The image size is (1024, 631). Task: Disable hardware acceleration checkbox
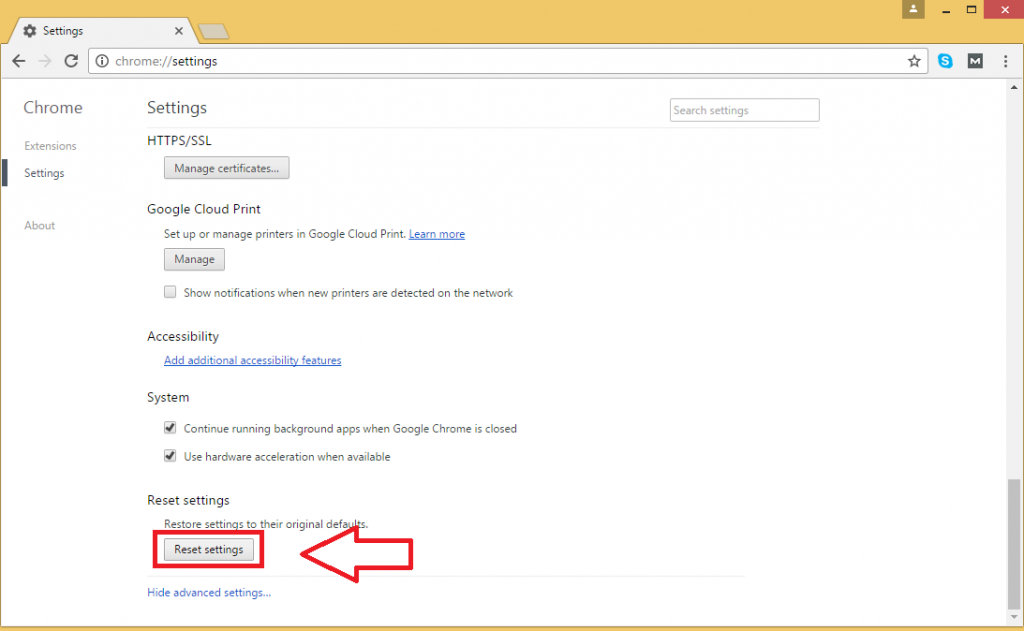pyautogui.click(x=170, y=456)
